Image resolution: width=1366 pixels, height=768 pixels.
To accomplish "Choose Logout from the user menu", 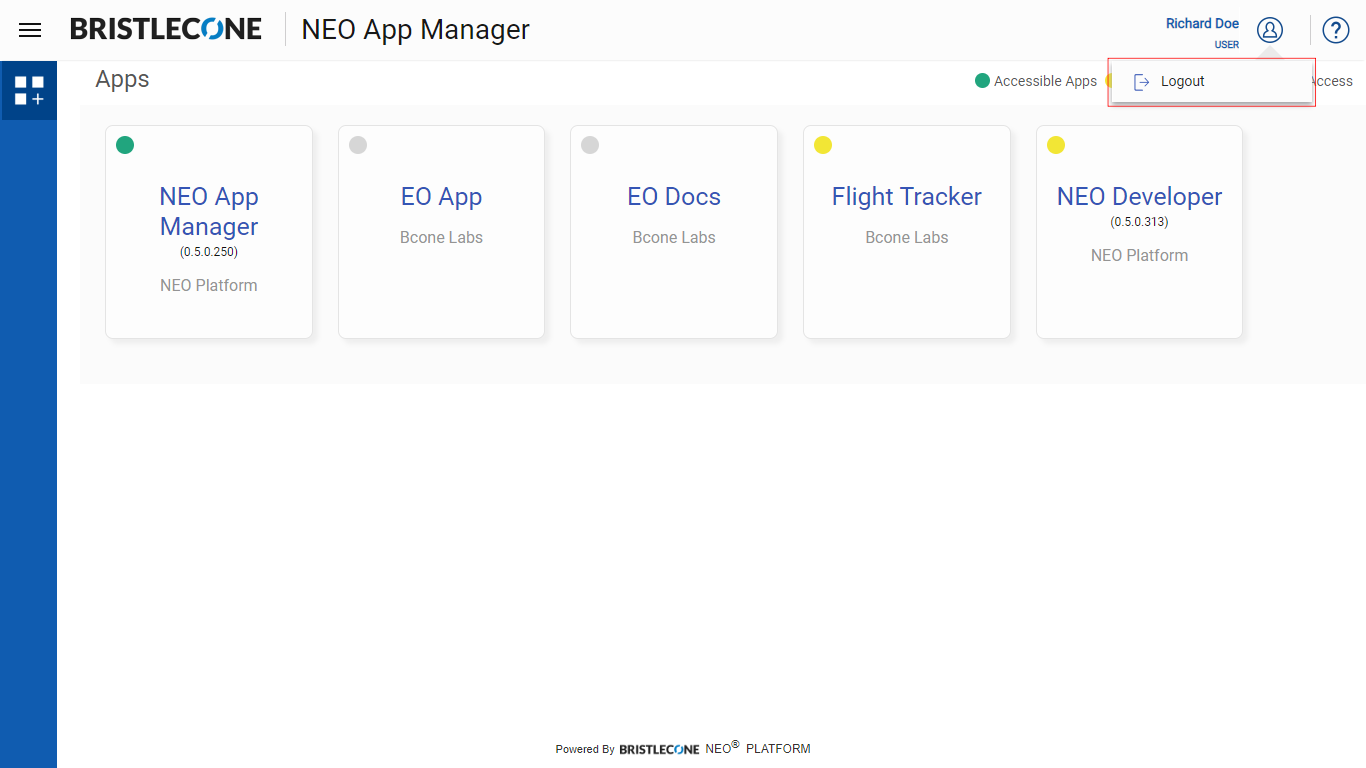I will (x=1211, y=82).
